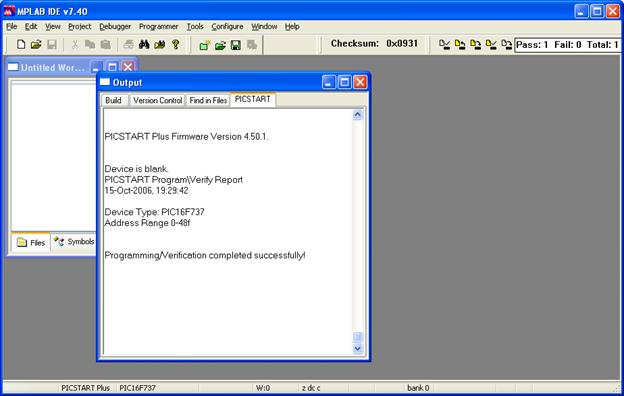
Task: Click the MPLAB IDE title bar logo
Action: [x=9, y=11]
